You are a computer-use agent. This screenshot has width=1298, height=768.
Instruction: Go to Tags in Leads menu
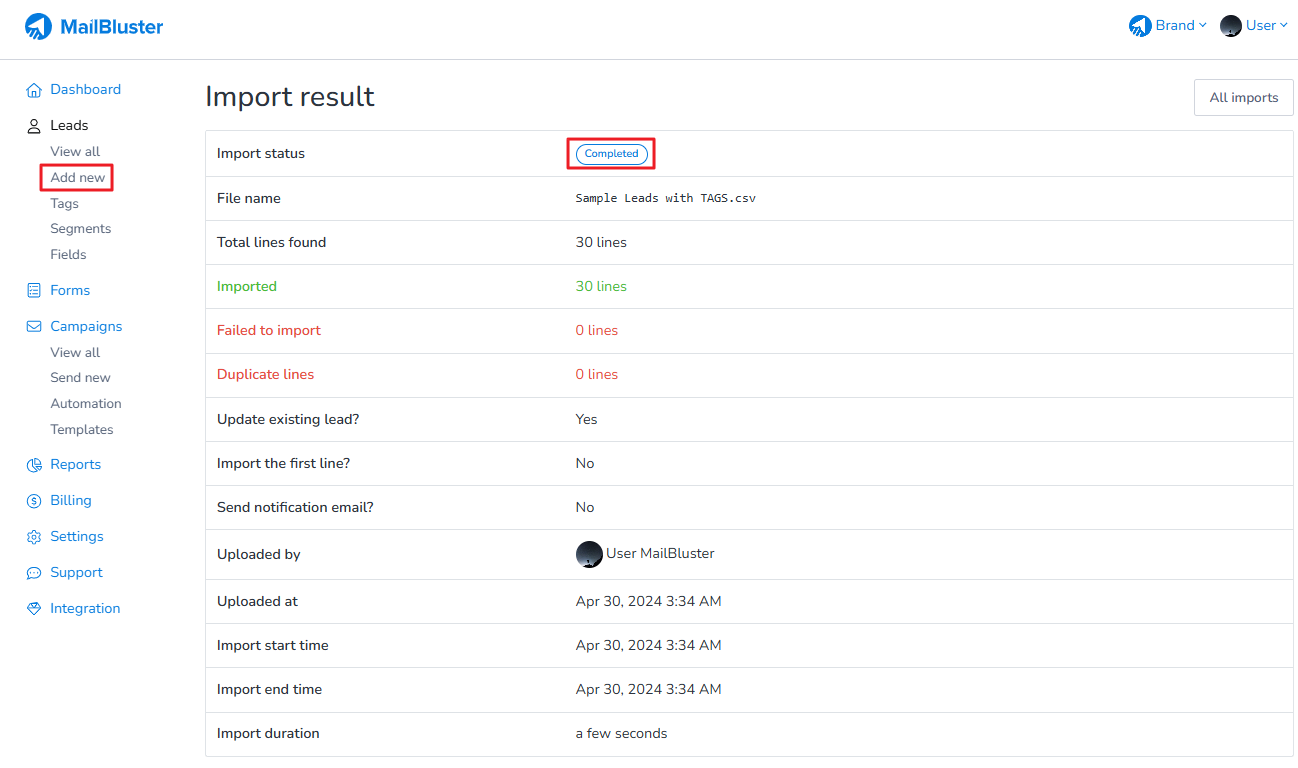[64, 203]
